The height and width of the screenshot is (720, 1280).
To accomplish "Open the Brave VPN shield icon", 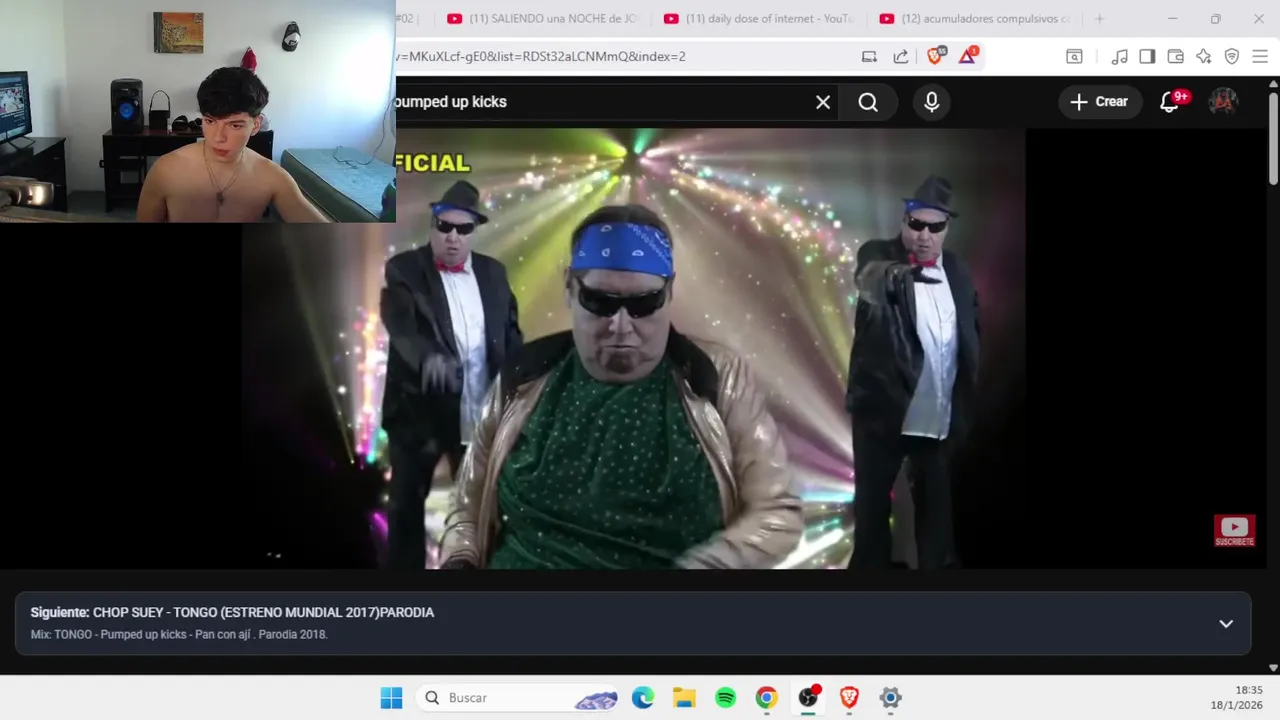I will [x=1232, y=56].
